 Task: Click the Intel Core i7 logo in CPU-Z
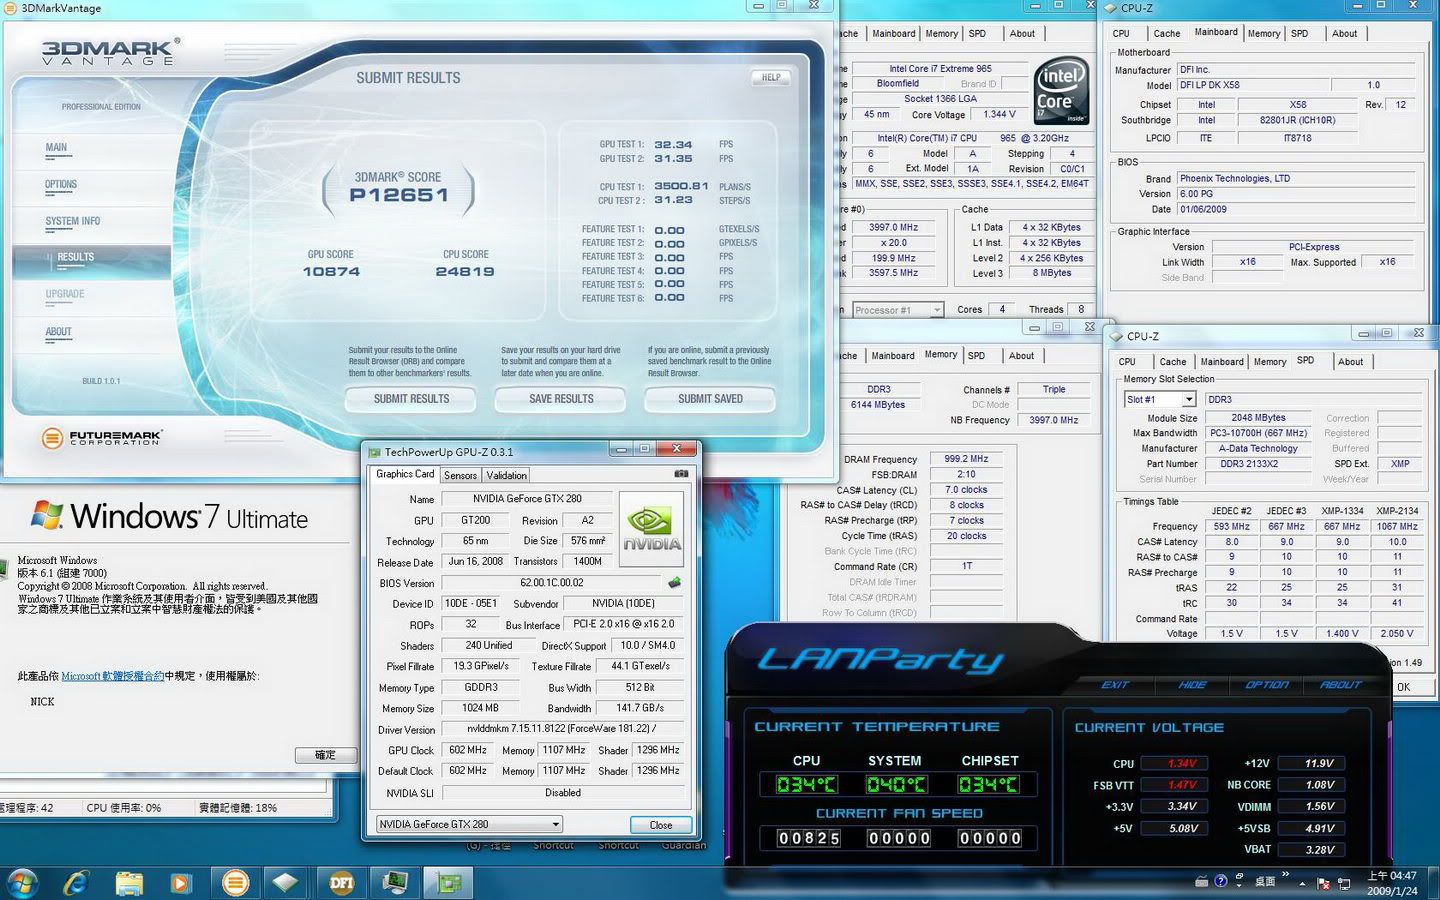point(1060,90)
